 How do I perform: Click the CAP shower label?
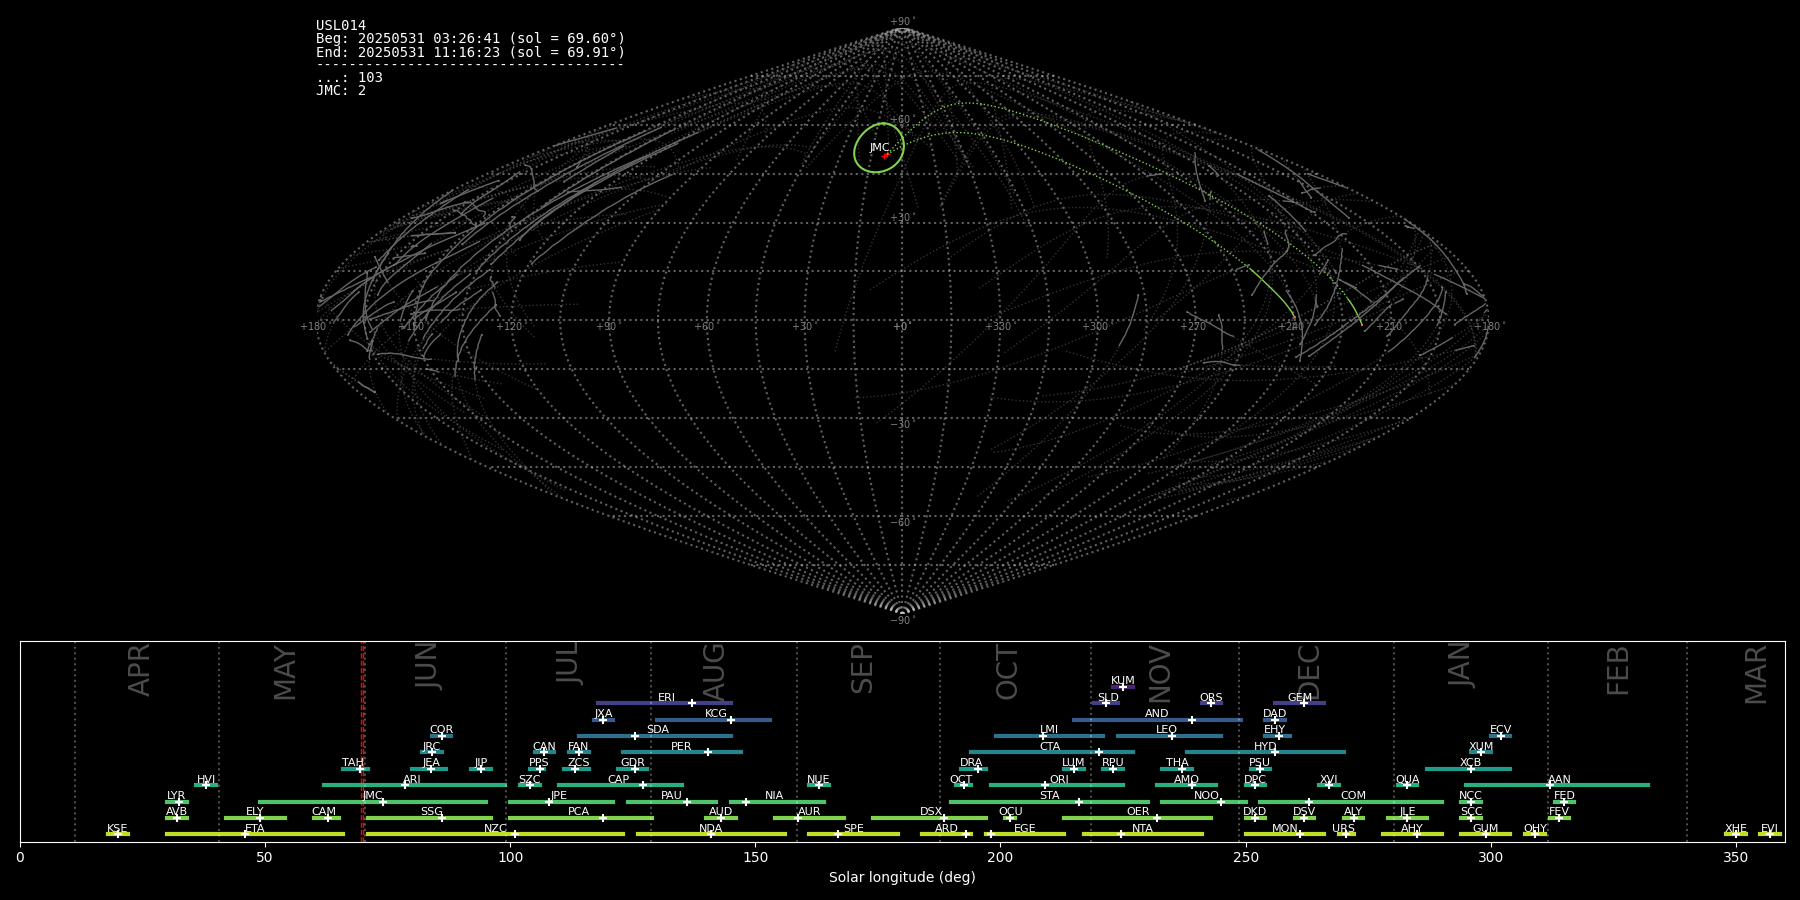click(x=618, y=780)
